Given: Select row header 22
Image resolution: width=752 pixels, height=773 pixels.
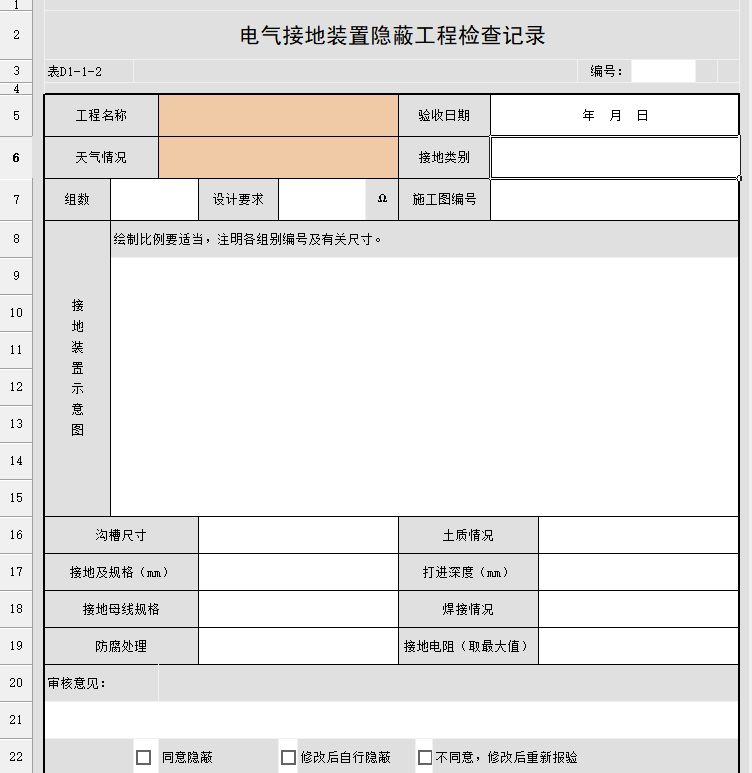Looking at the screenshot, I should 16,757.
